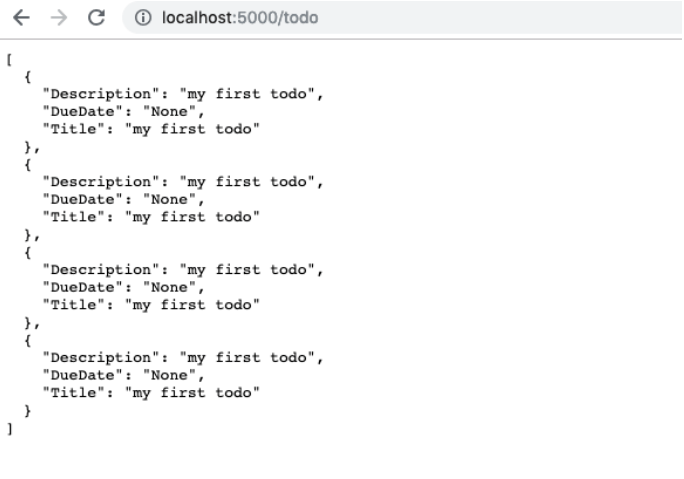Click the closing square bracket of JSON array
The image size is (684, 479).
tap(9, 427)
